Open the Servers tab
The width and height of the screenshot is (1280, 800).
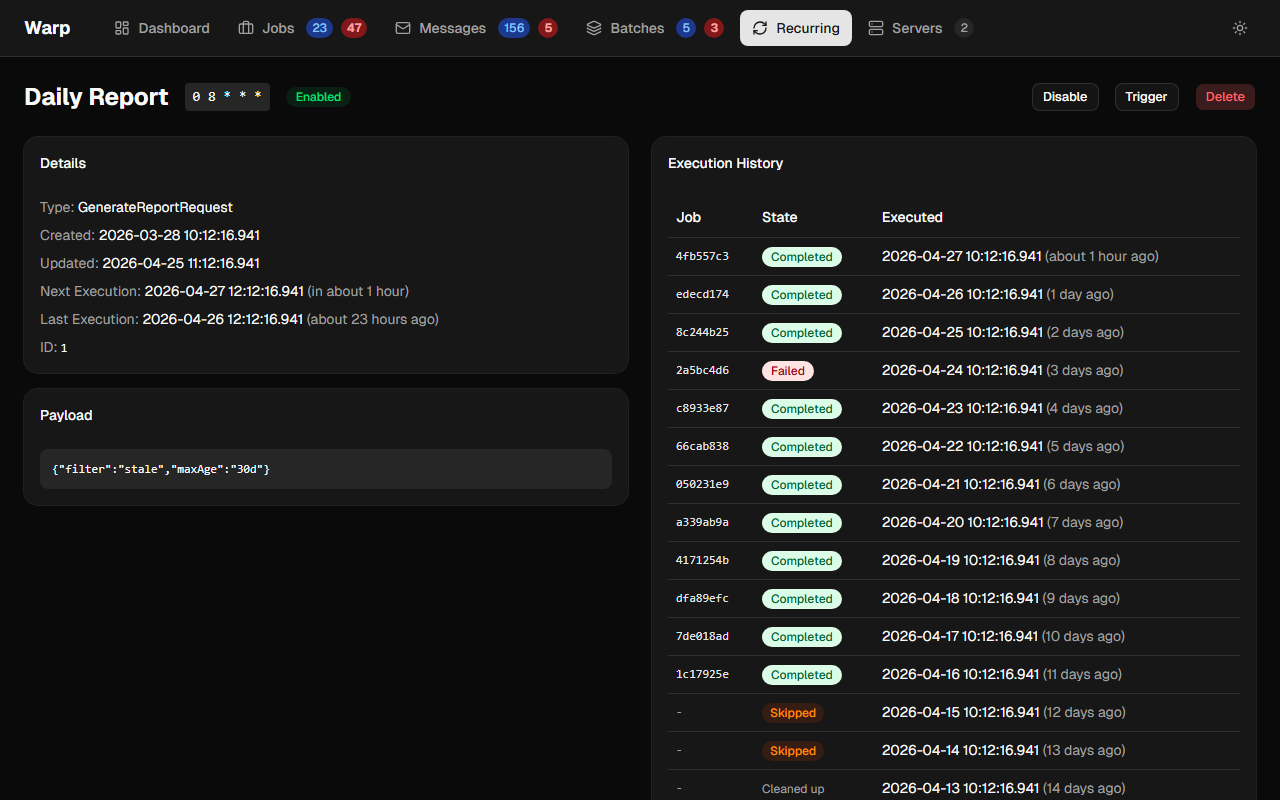[918, 28]
